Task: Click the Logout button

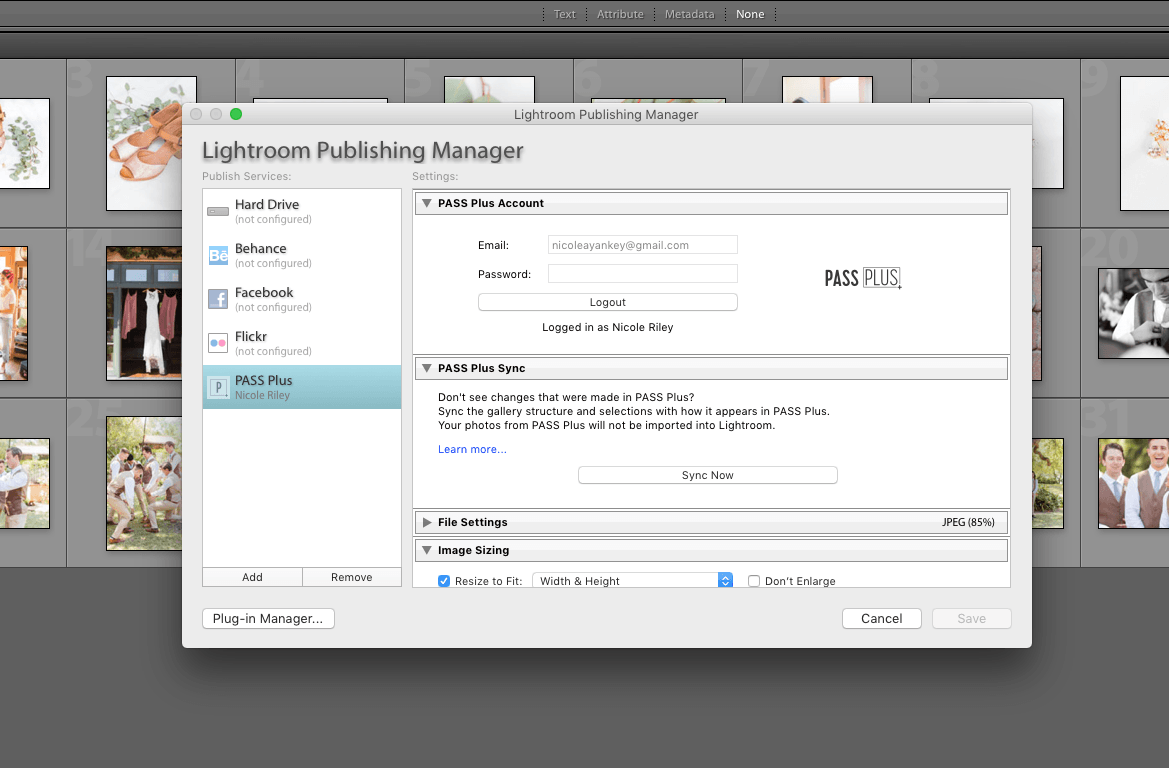Action: (x=608, y=302)
